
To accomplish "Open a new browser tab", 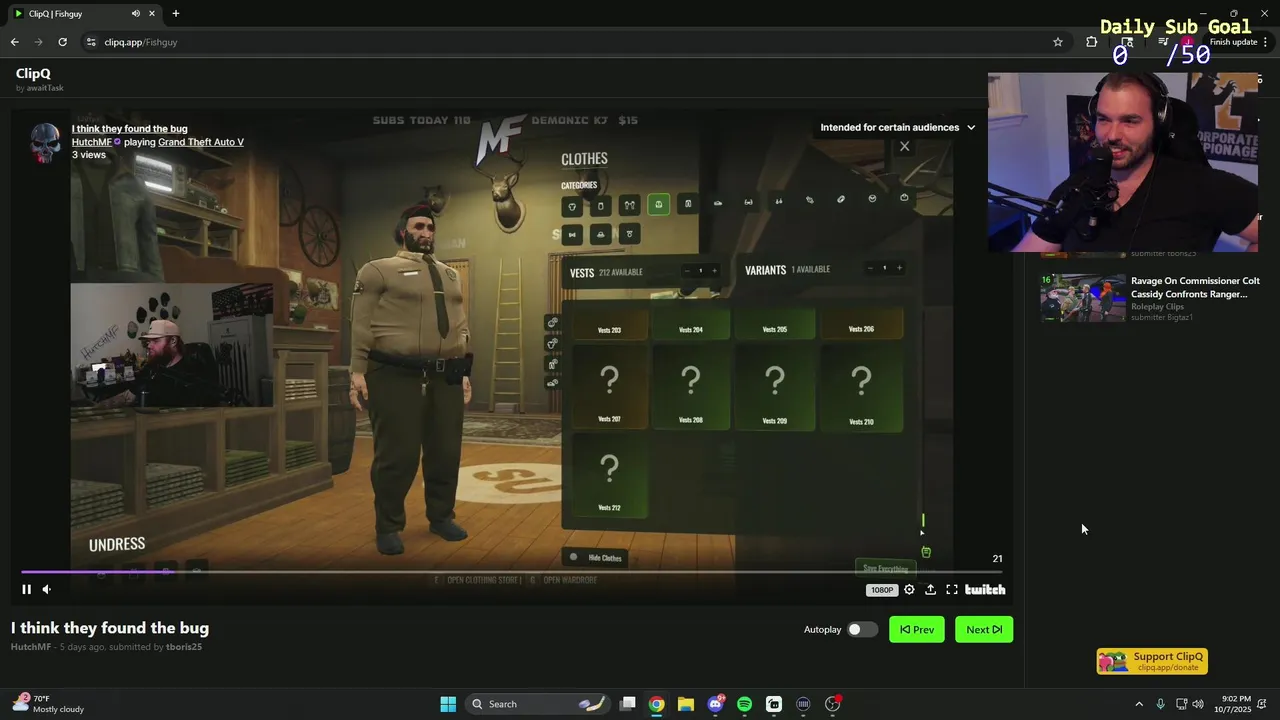I will pos(176,13).
